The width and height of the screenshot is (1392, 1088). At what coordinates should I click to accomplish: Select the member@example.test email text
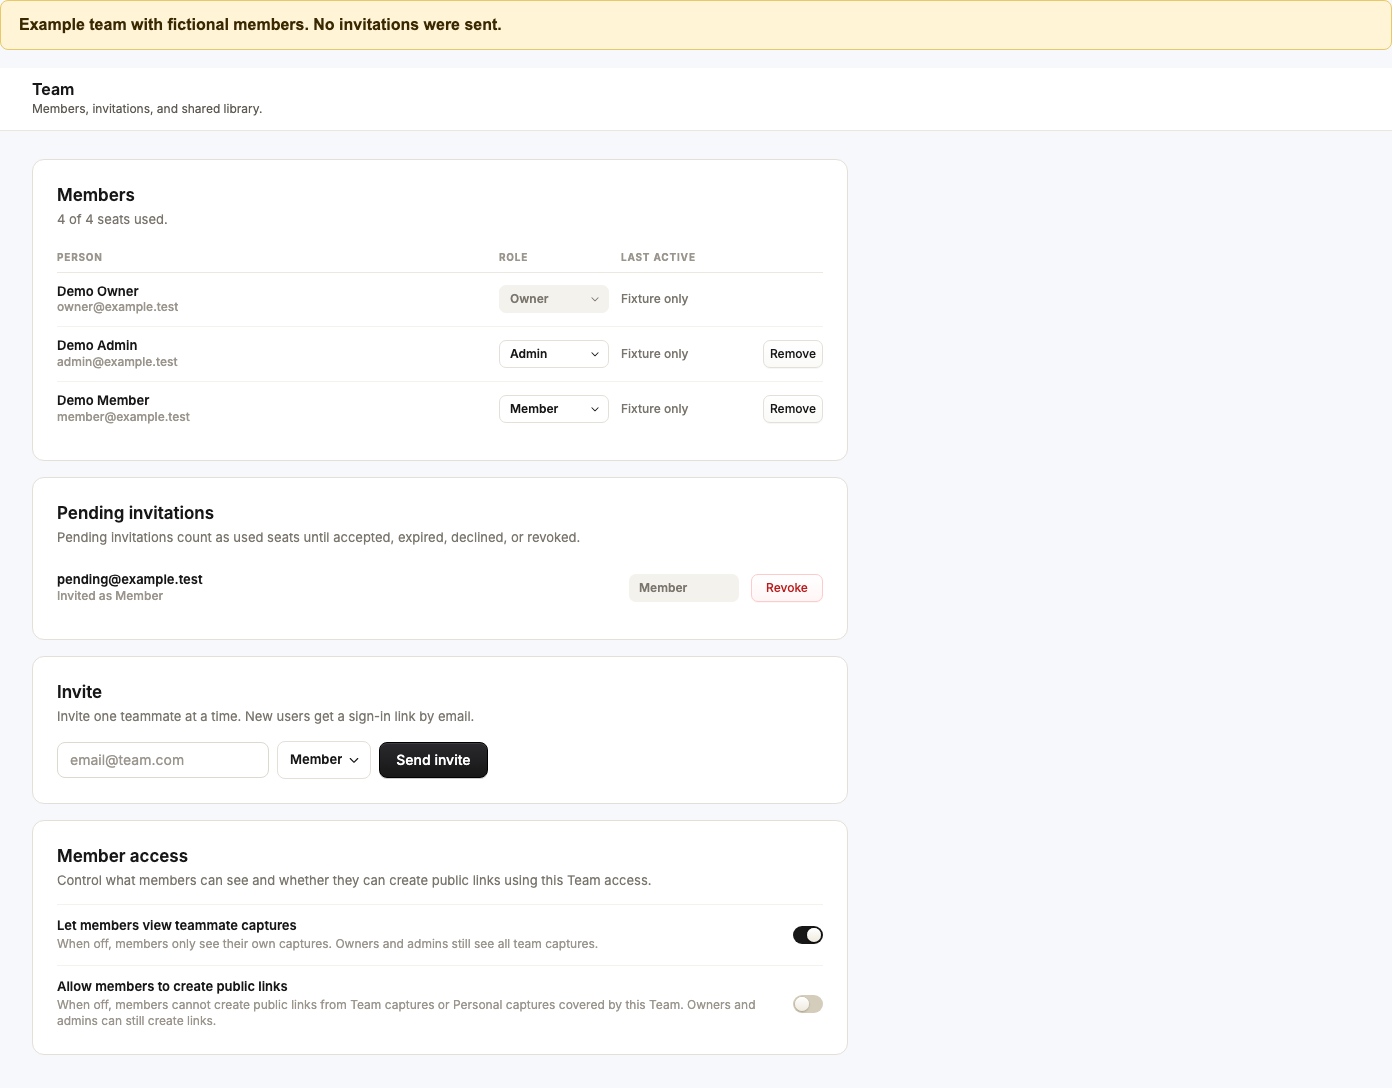(123, 417)
